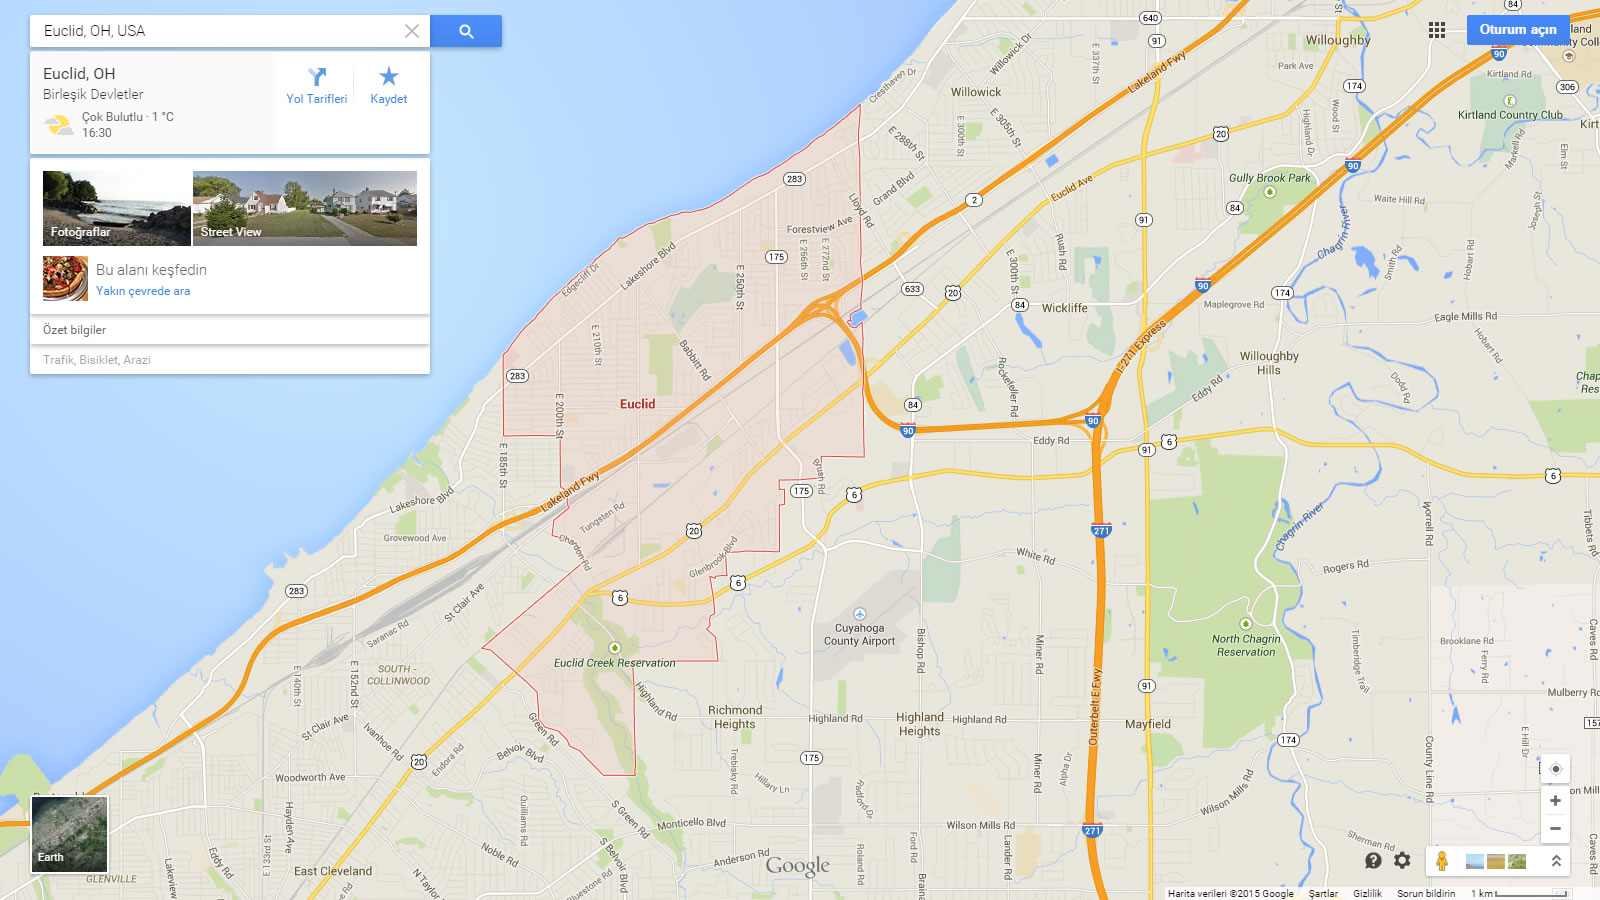Zoom out with the minus button
1600x900 pixels.
(x=1555, y=828)
